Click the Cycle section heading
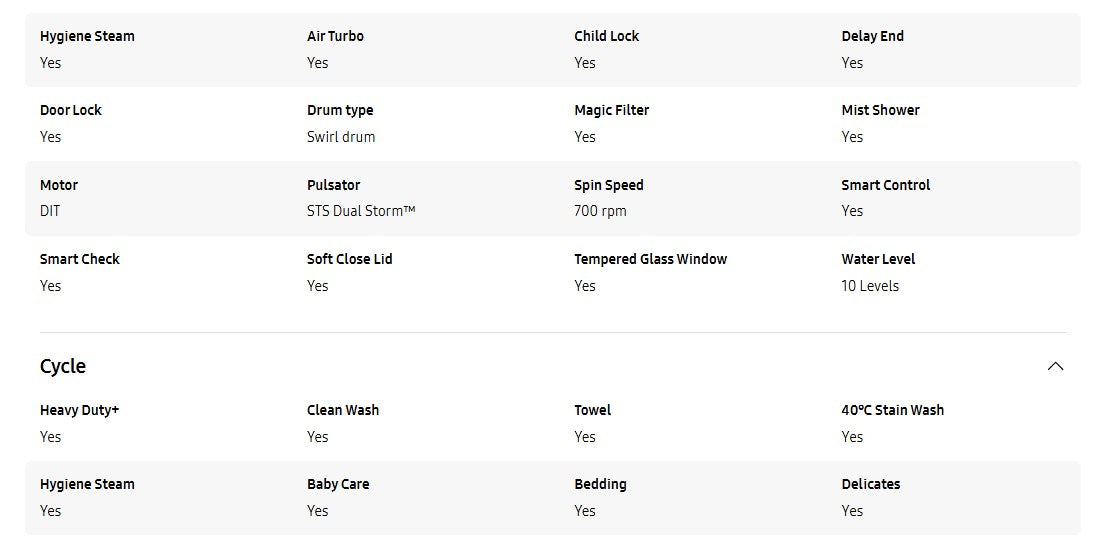The width and height of the screenshot is (1106, 541). [x=63, y=366]
